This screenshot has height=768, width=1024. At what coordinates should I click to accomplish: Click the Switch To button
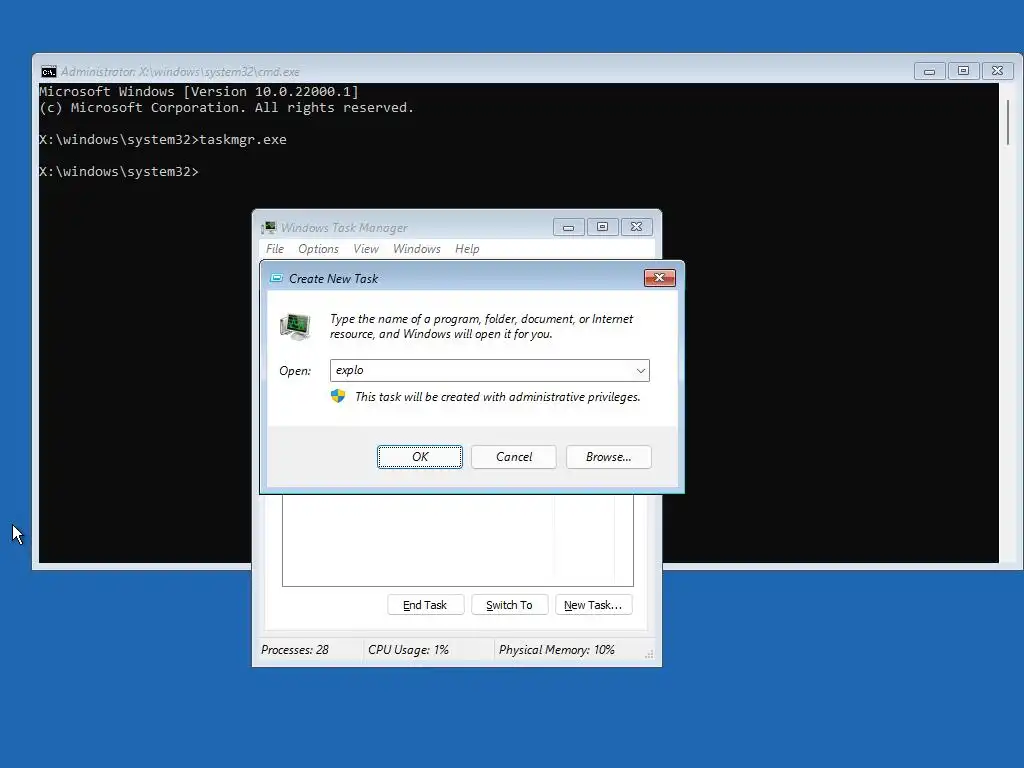[x=509, y=605]
